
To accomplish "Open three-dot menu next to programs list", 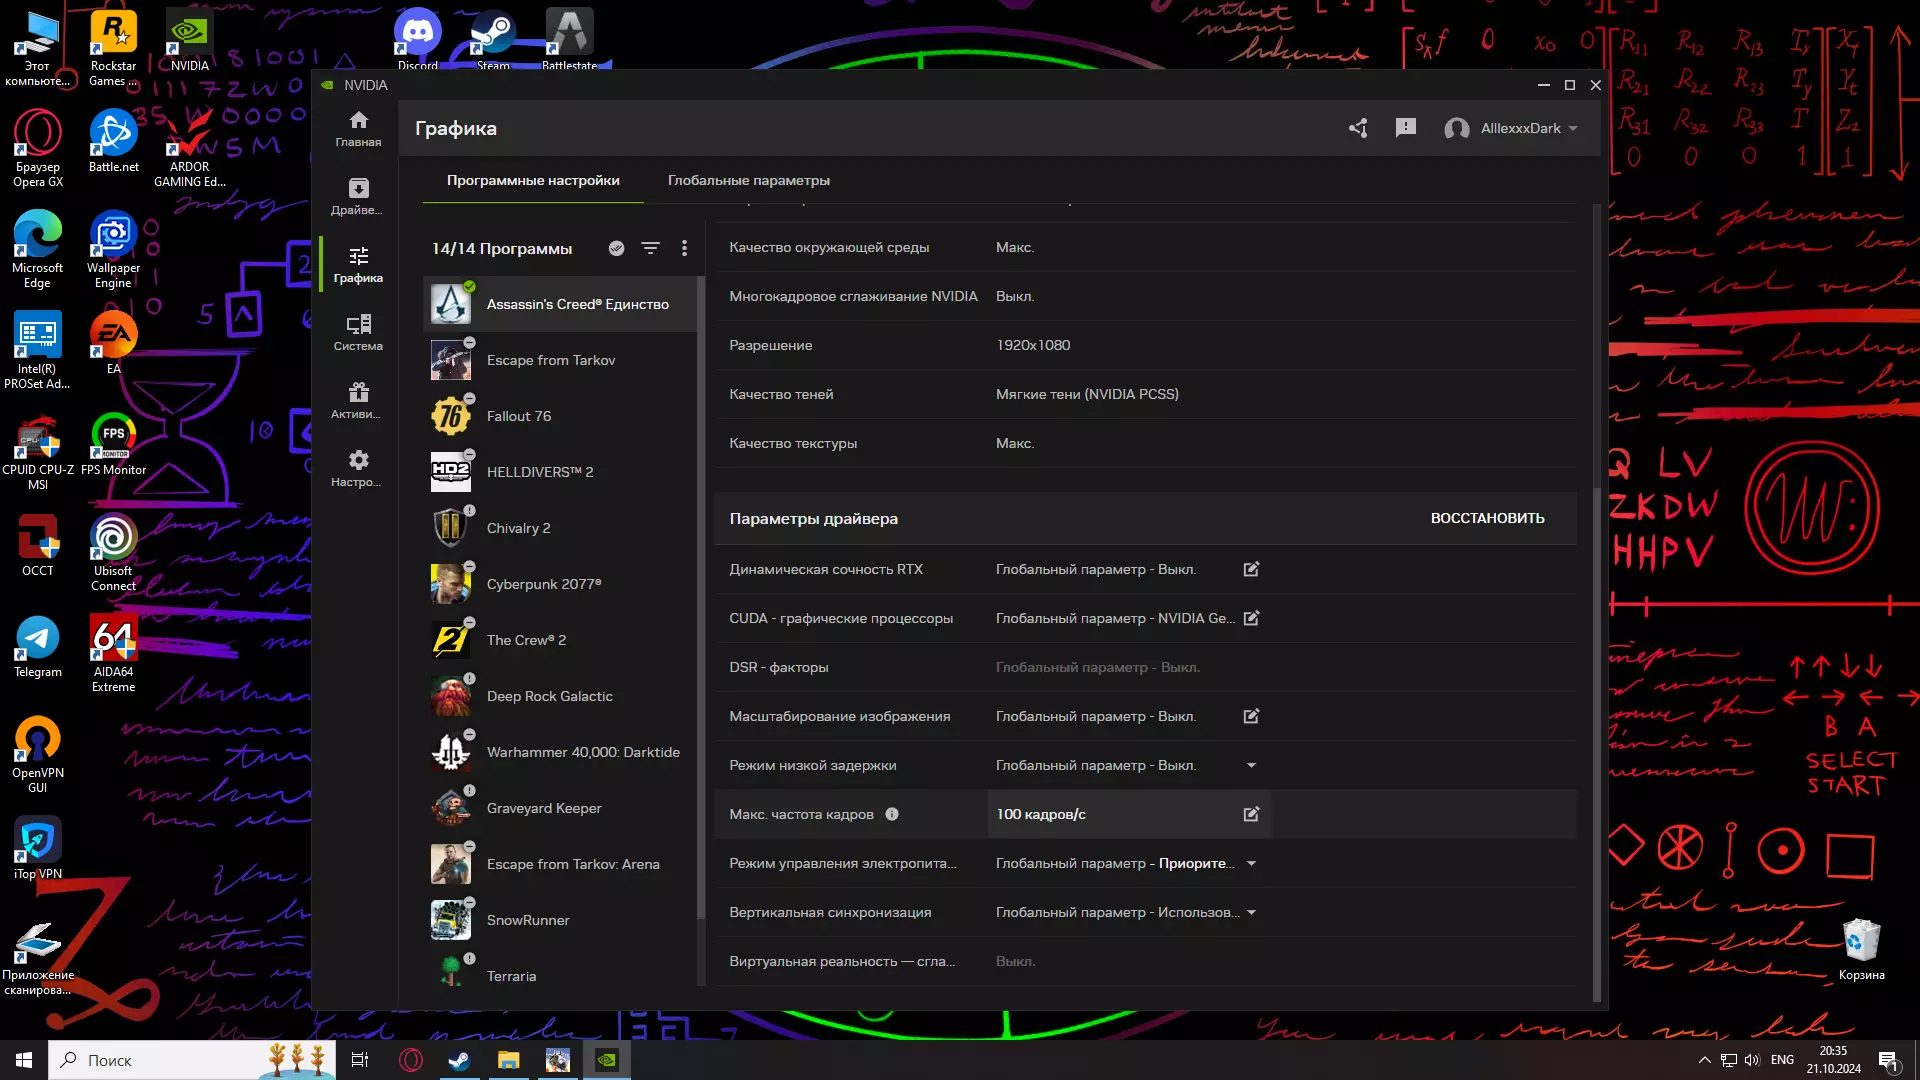I will 684,248.
